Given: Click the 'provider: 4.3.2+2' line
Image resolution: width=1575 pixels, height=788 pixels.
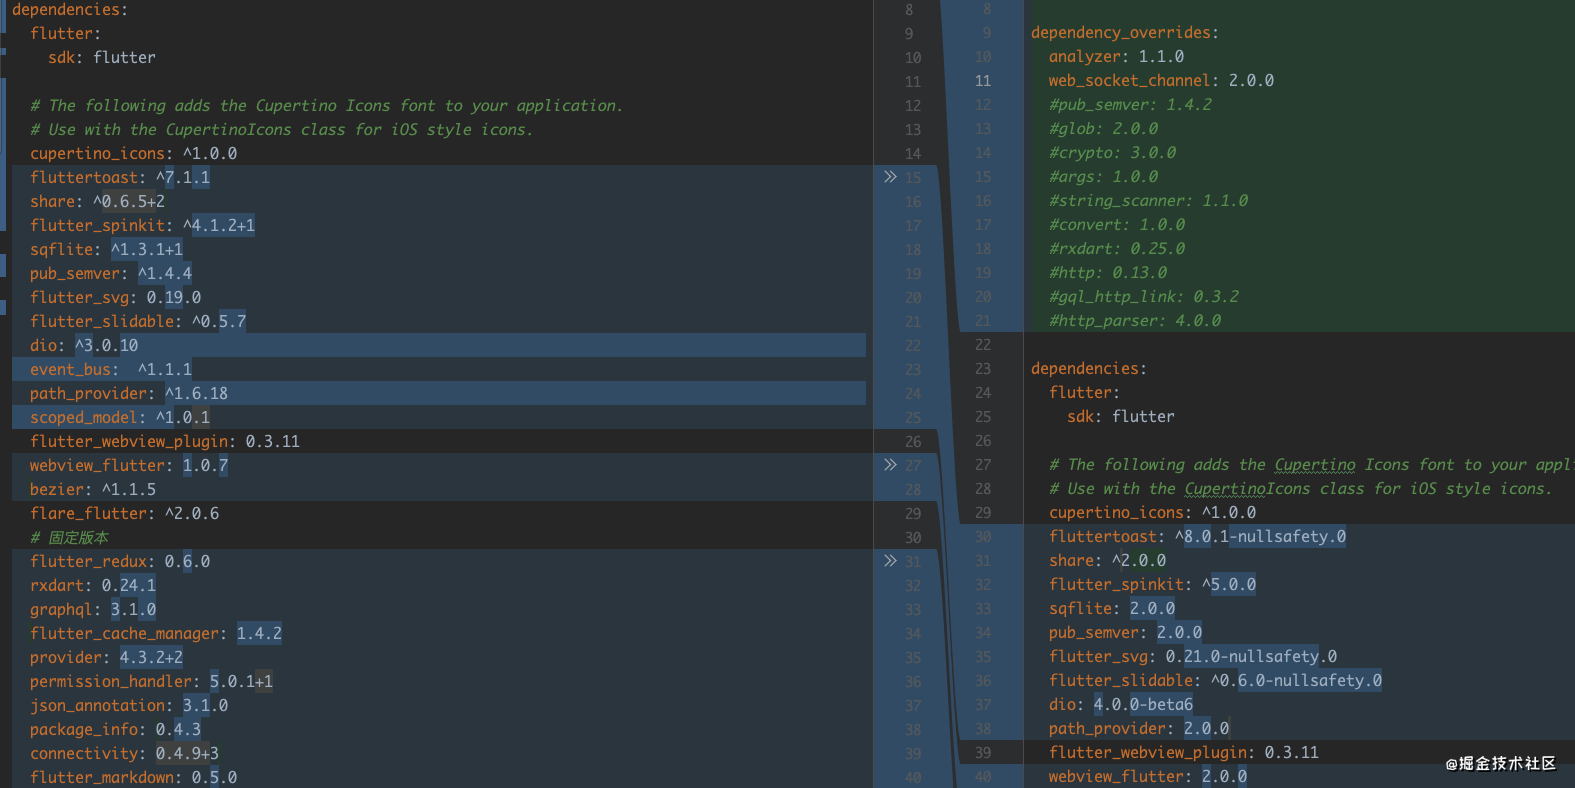Looking at the screenshot, I should click(106, 657).
